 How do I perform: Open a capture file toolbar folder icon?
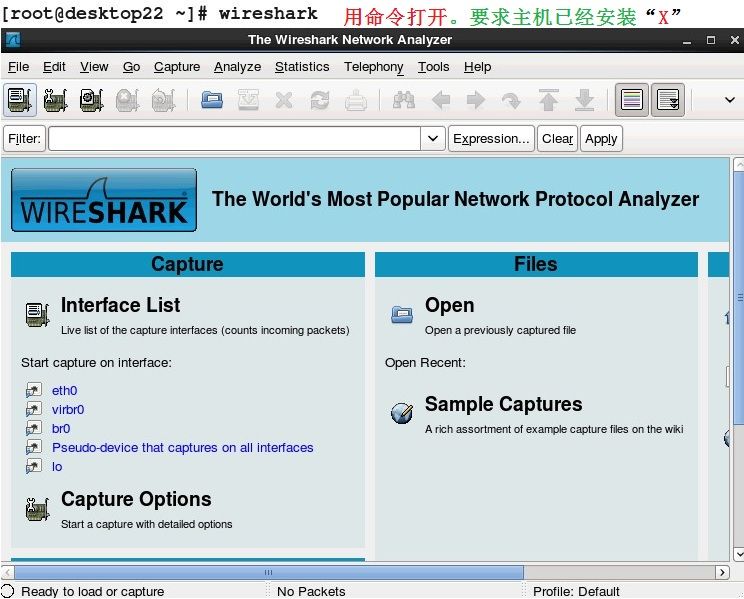click(x=212, y=100)
